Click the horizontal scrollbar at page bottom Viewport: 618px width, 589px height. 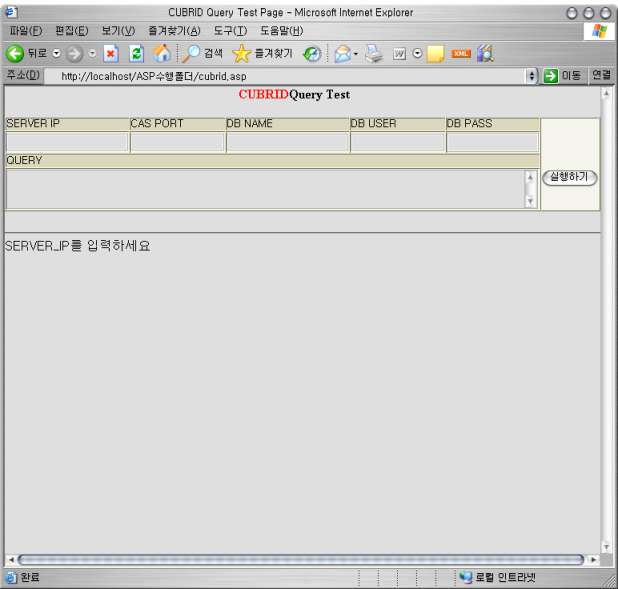(x=300, y=560)
